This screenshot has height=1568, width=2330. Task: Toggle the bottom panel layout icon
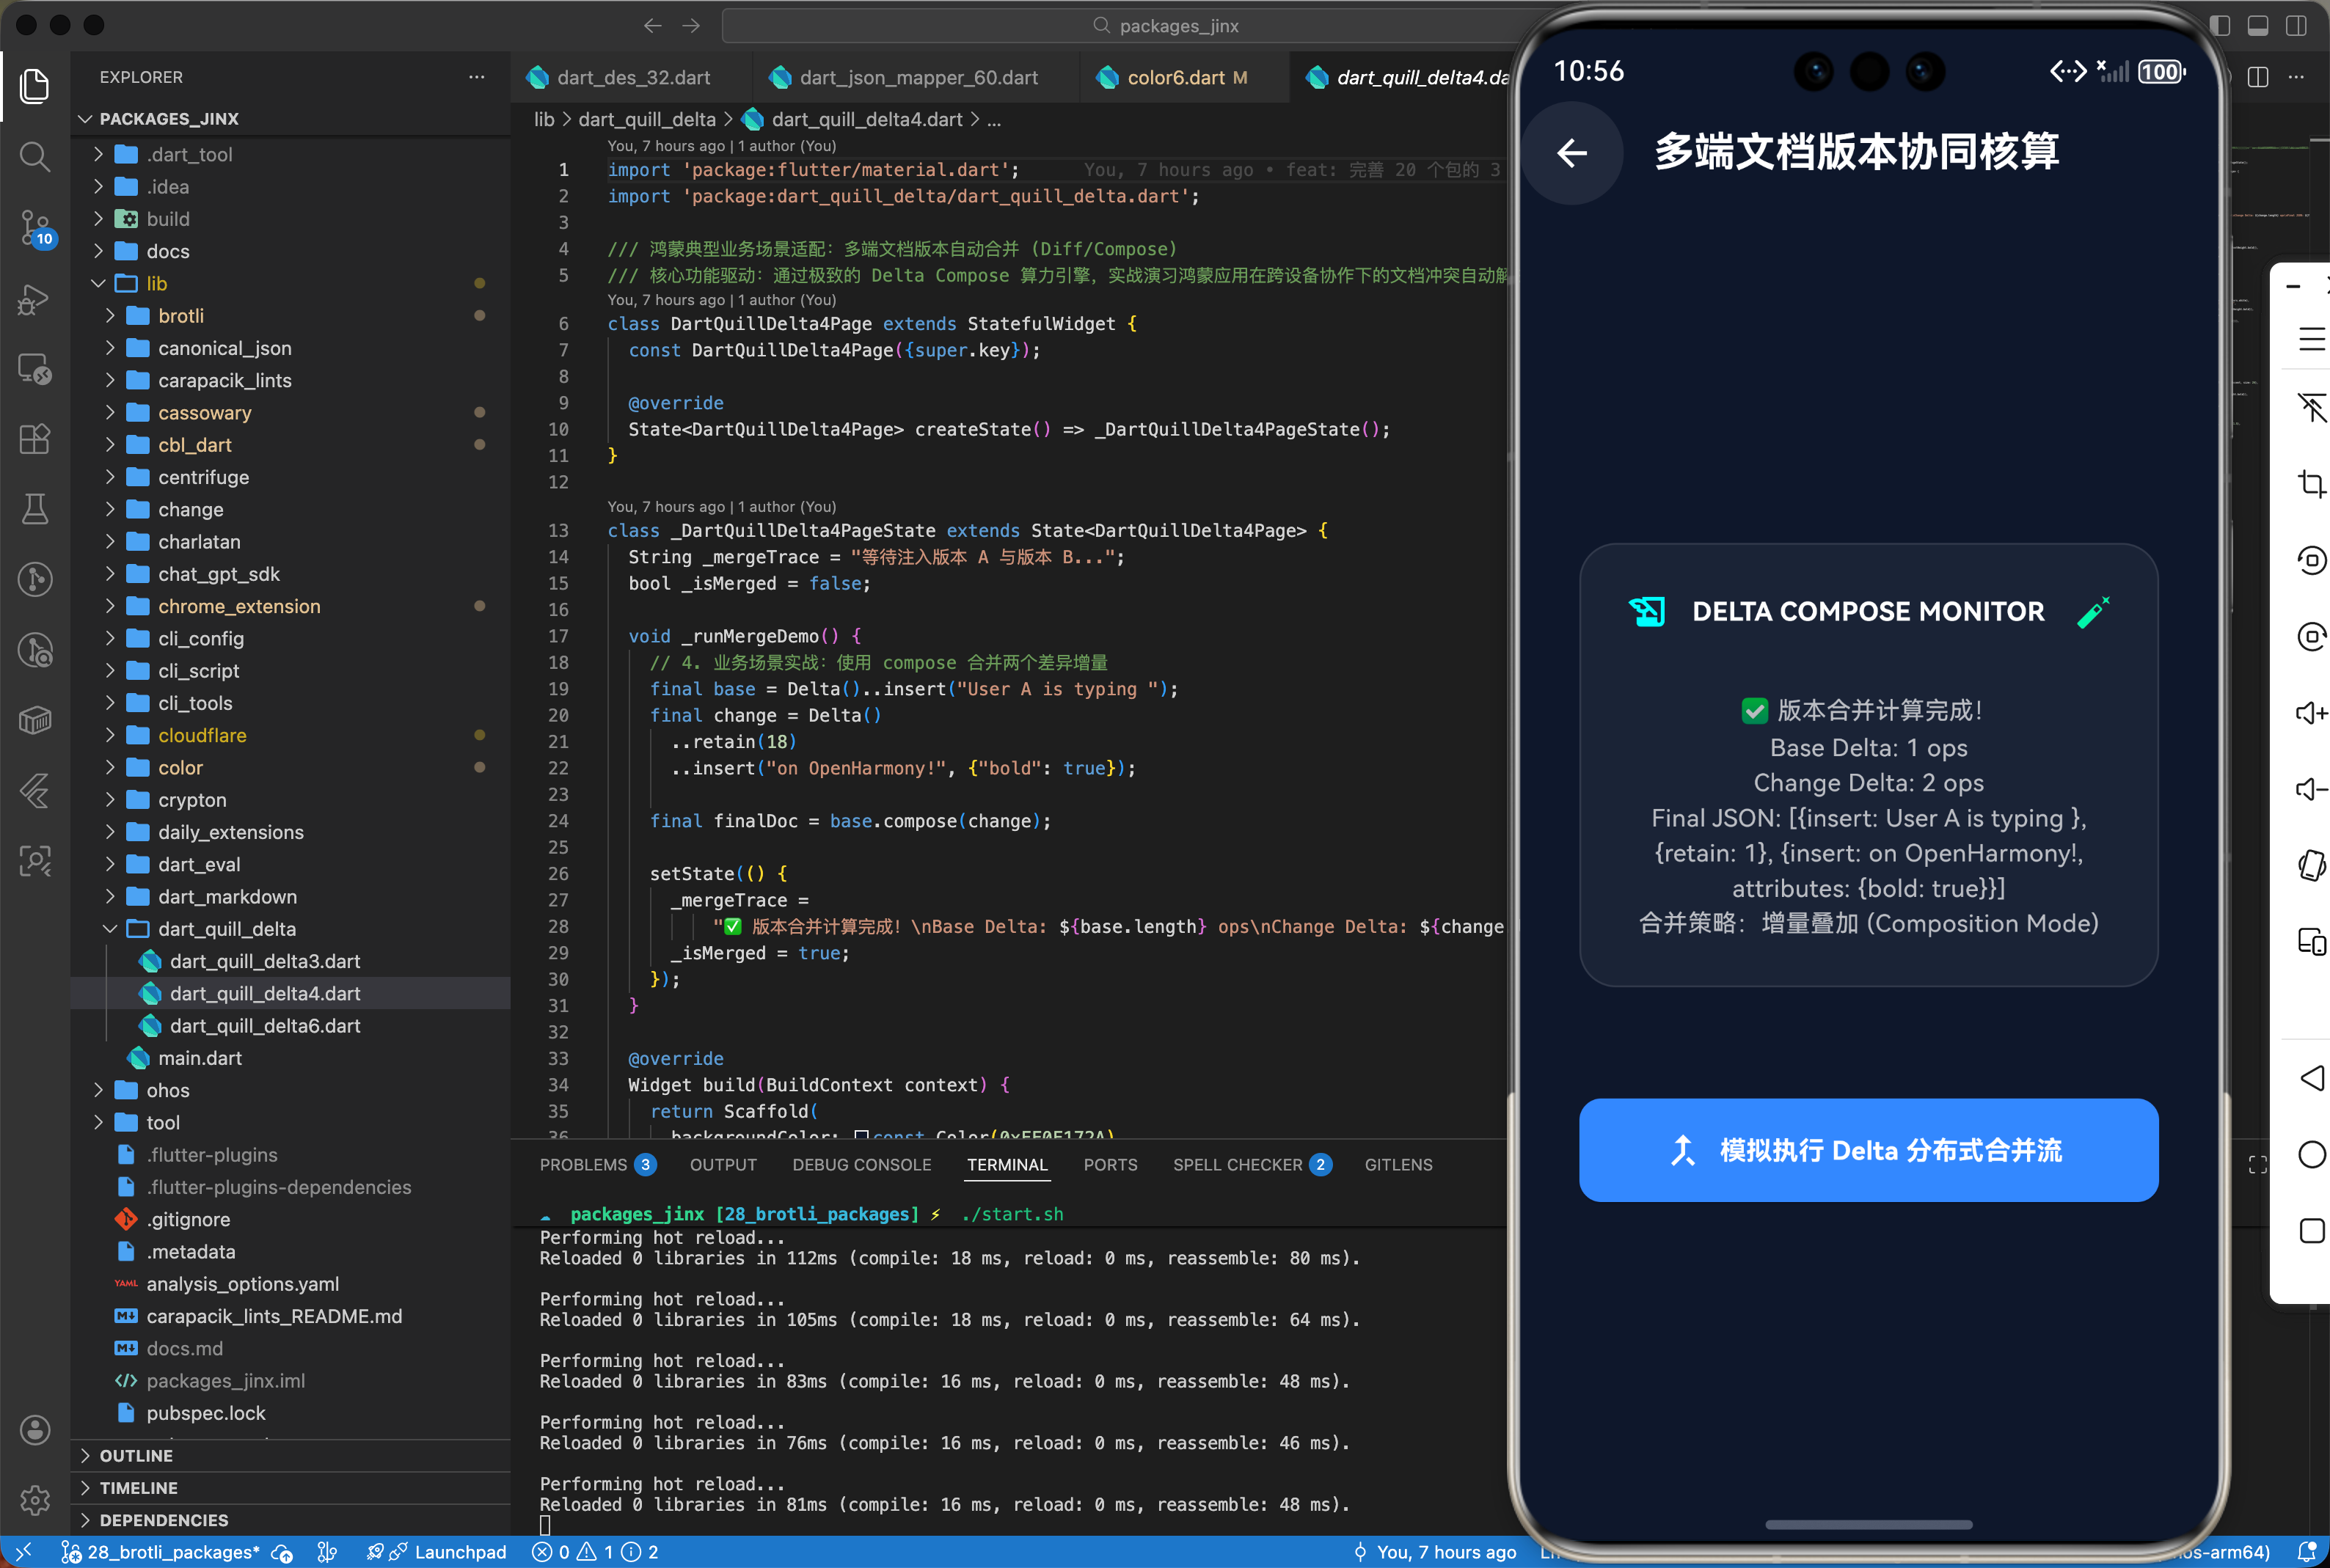2258,26
